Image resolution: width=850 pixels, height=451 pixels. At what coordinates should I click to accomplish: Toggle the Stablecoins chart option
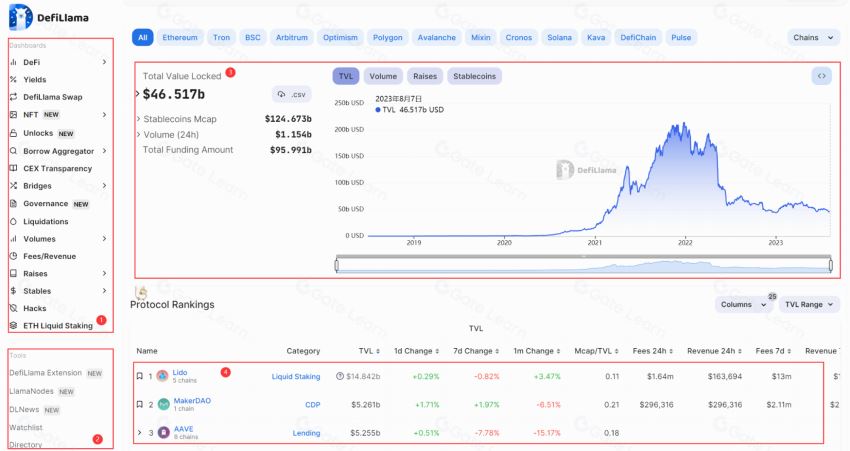coord(474,76)
